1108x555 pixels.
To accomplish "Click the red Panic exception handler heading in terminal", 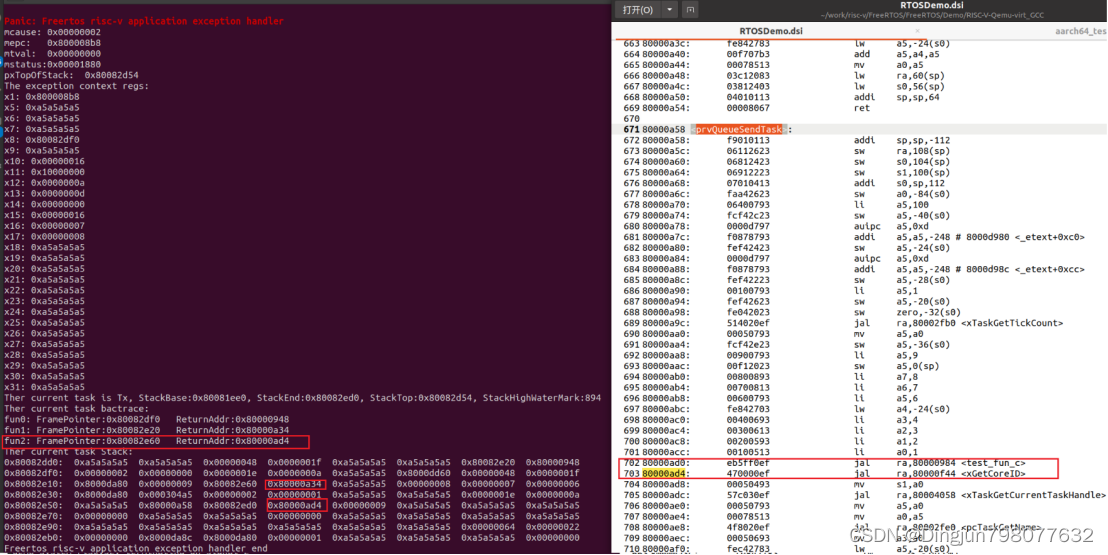I will coord(144,21).
